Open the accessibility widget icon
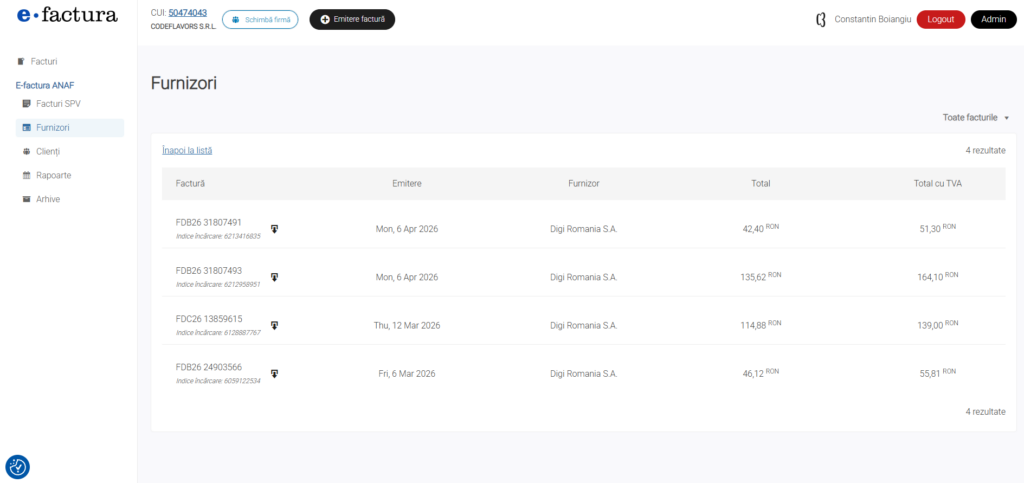The width and height of the screenshot is (1024, 483). [17, 466]
